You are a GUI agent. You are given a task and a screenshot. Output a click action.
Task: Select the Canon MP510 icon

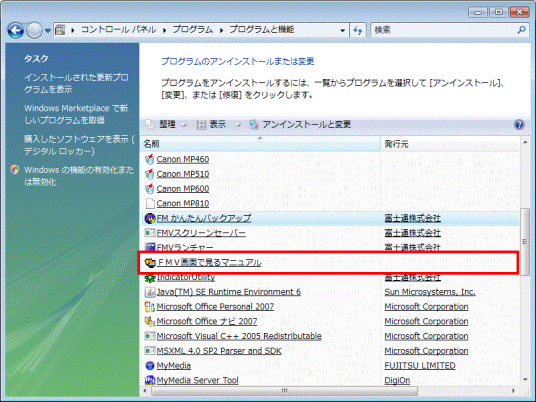149,174
